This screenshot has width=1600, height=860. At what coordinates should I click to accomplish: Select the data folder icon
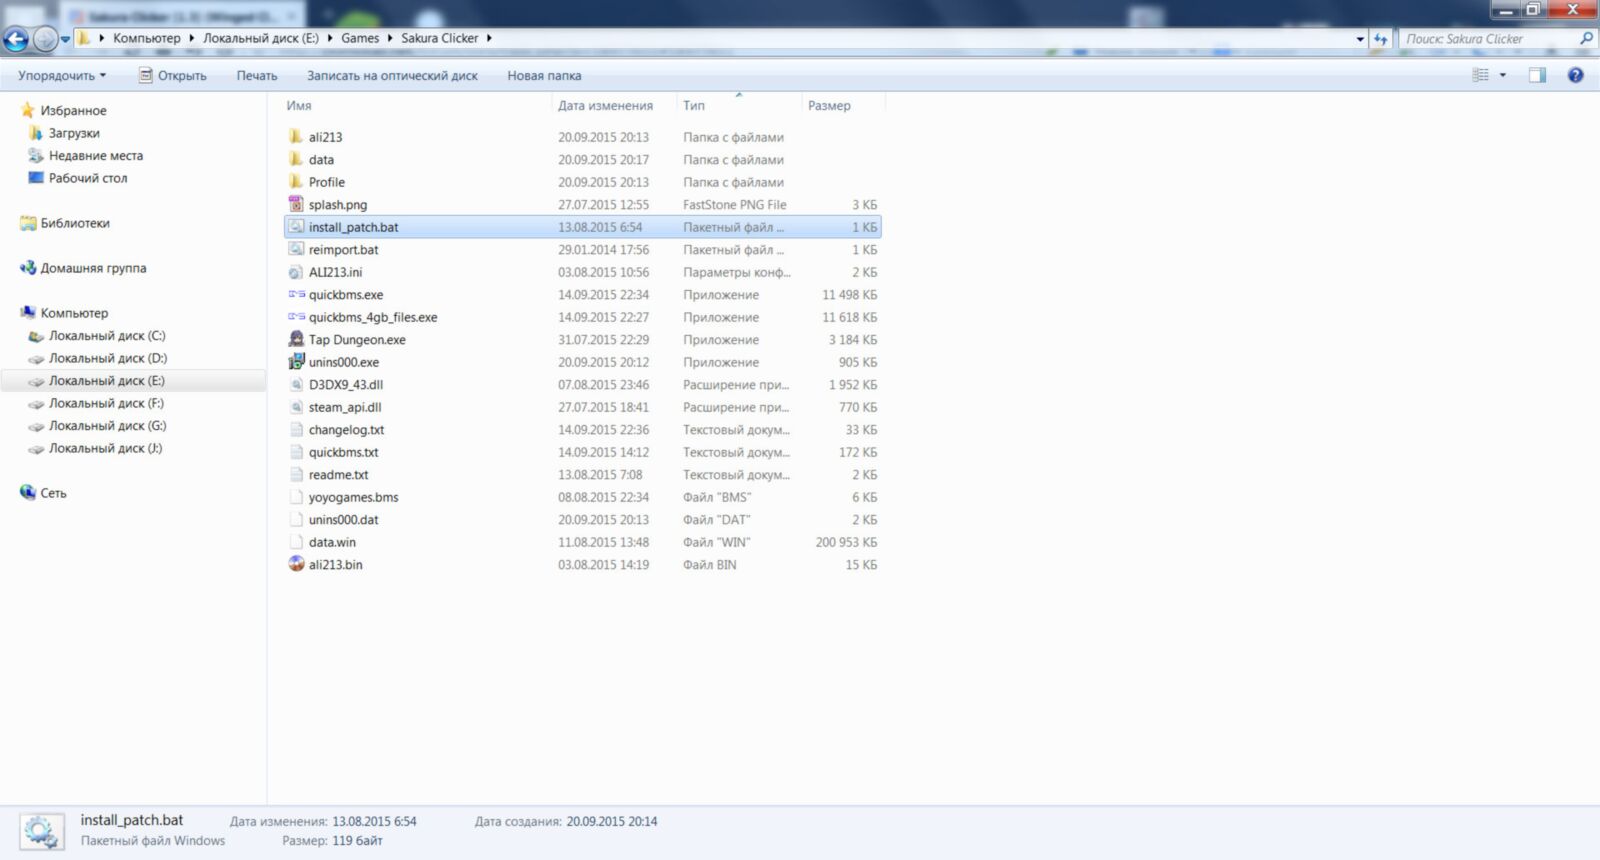click(296, 159)
